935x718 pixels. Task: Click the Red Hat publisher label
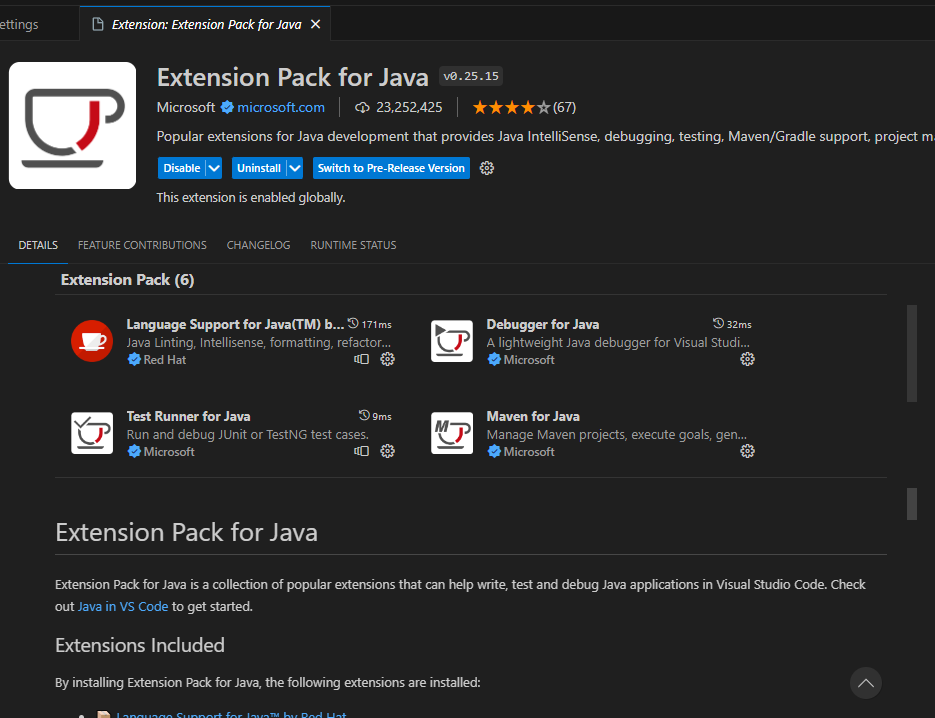(165, 360)
